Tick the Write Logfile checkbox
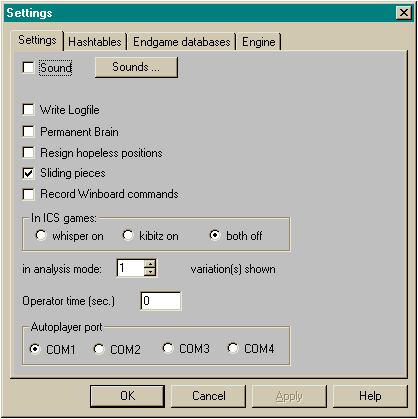 [28, 110]
